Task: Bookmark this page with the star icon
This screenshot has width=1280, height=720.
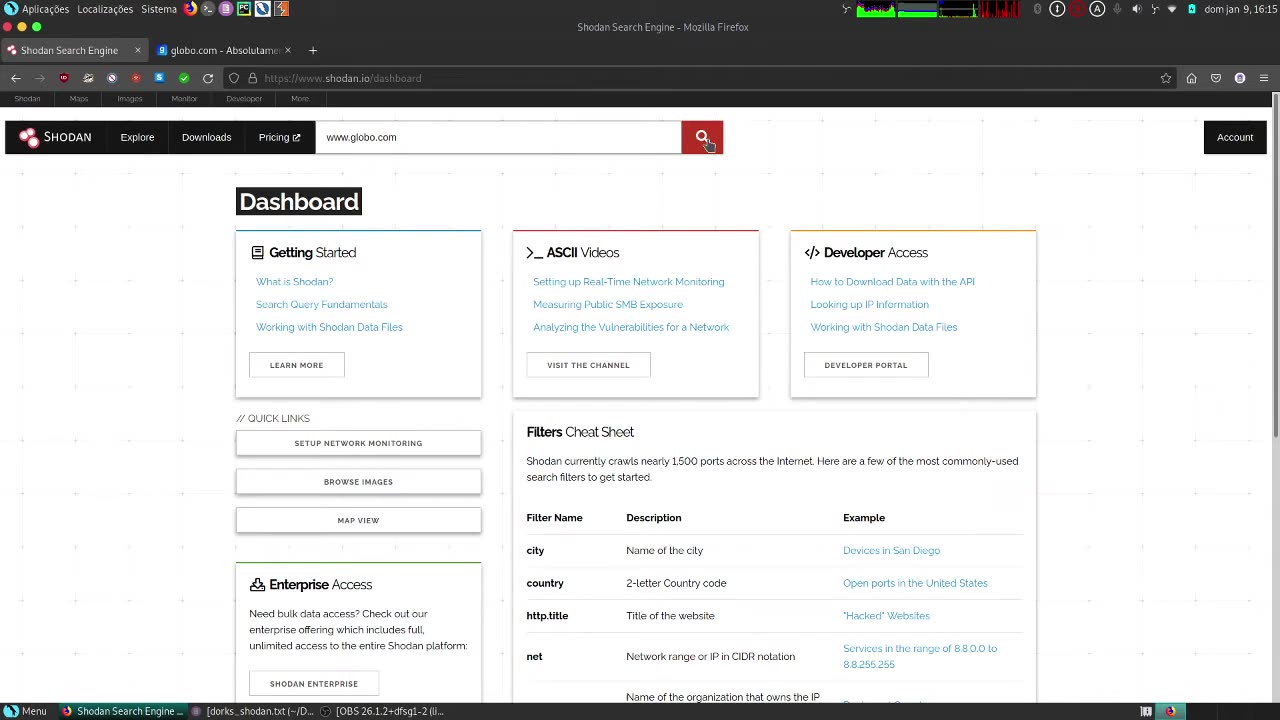Action: [1166, 78]
